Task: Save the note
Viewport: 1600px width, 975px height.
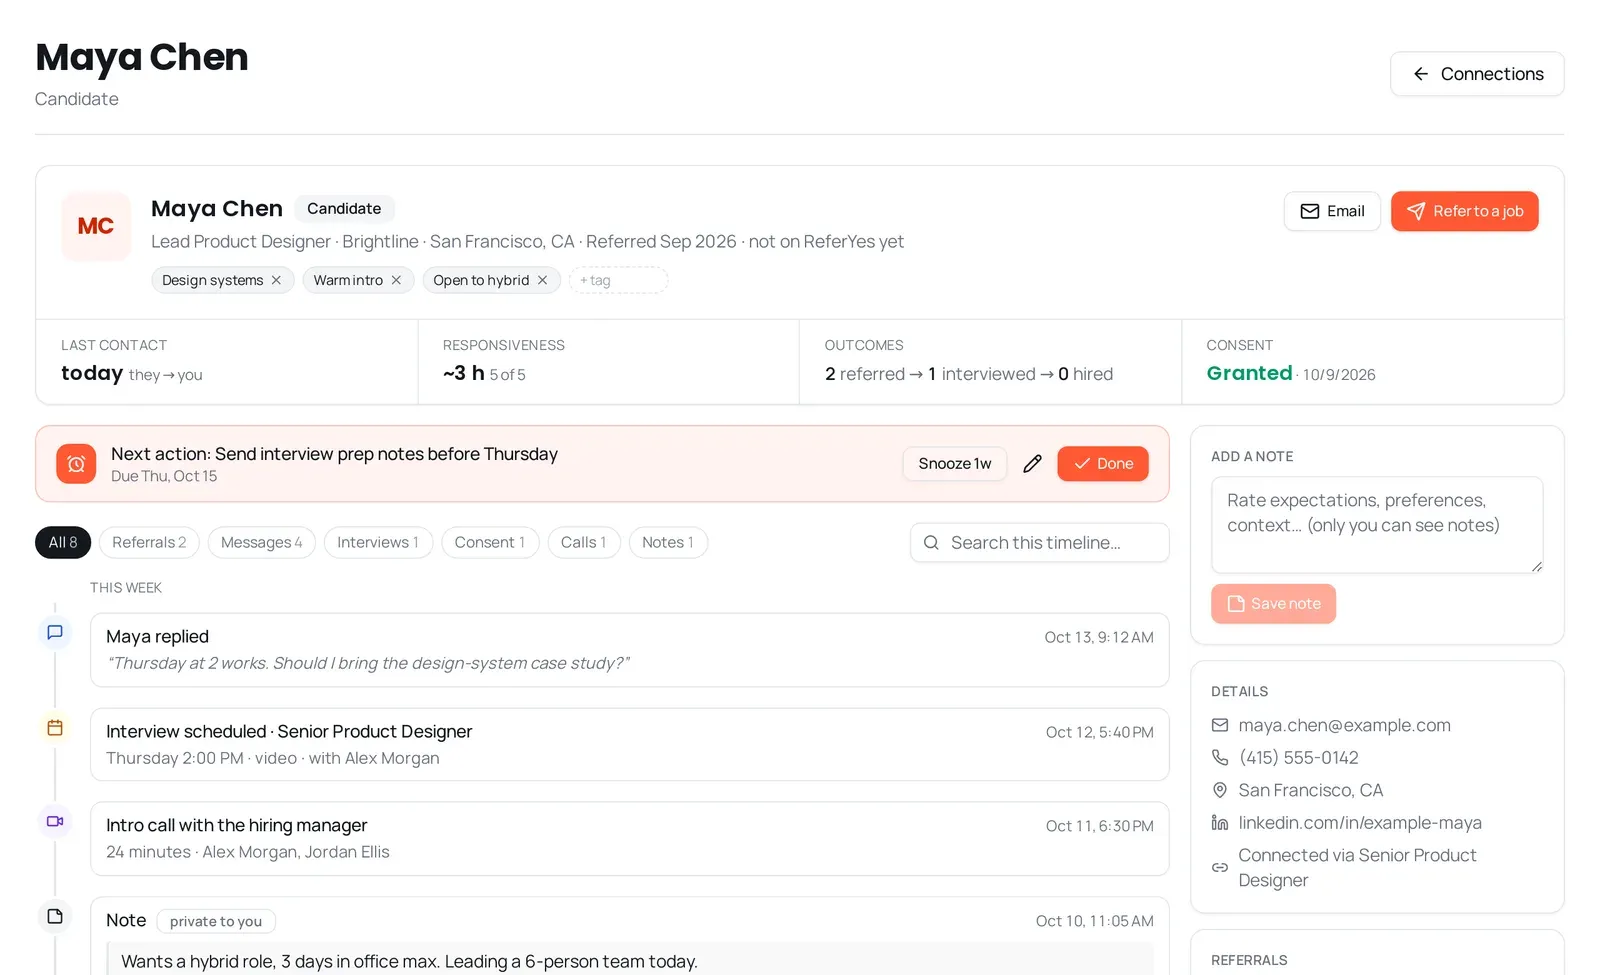Action: point(1273,604)
